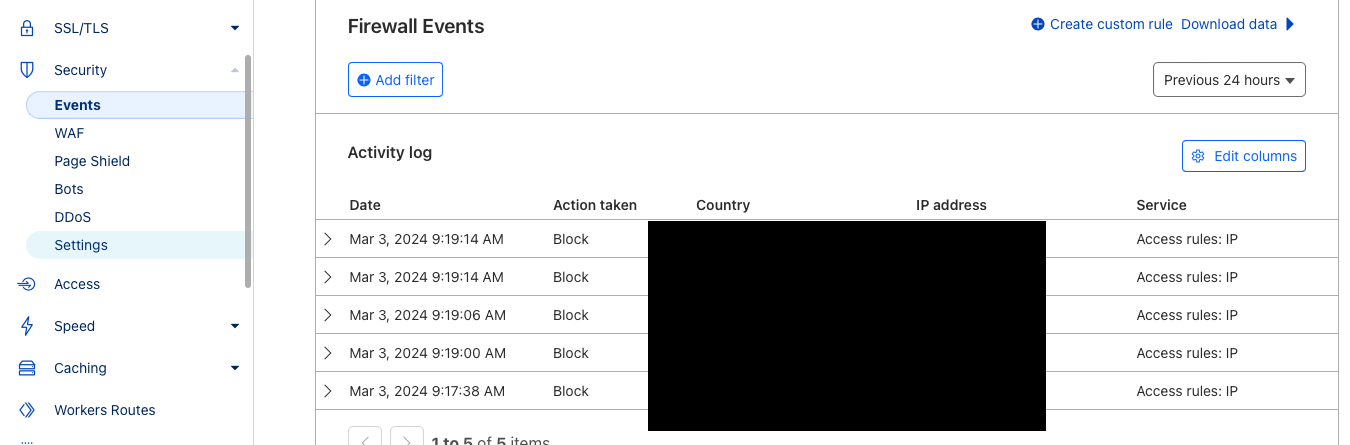Image resolution: width=1350 pixels, height=445 pixels.
Task: Open the Previous 24 hours dropdown
Action: pos(1229,80)
